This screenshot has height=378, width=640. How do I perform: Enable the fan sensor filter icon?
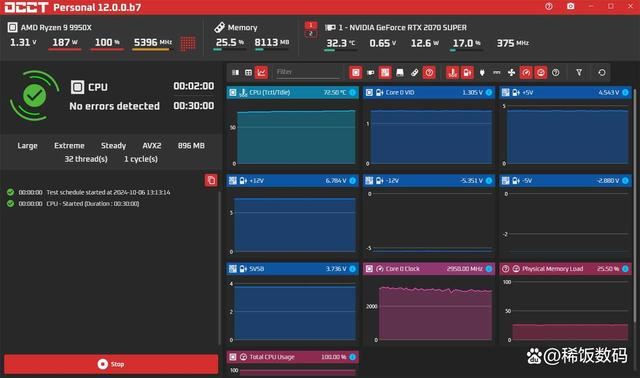pyautogui.click(x=511, y=73)
